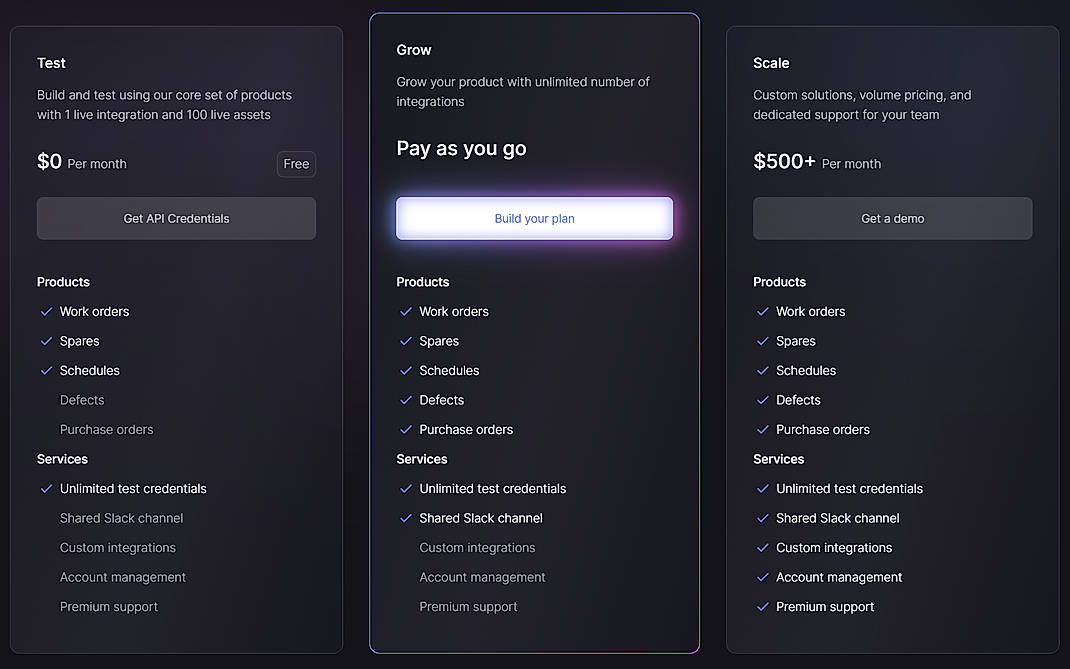Click Get API Credentials for the Test plan
The width and height of the screenshot is (1070, 669).
pos(176,218)
